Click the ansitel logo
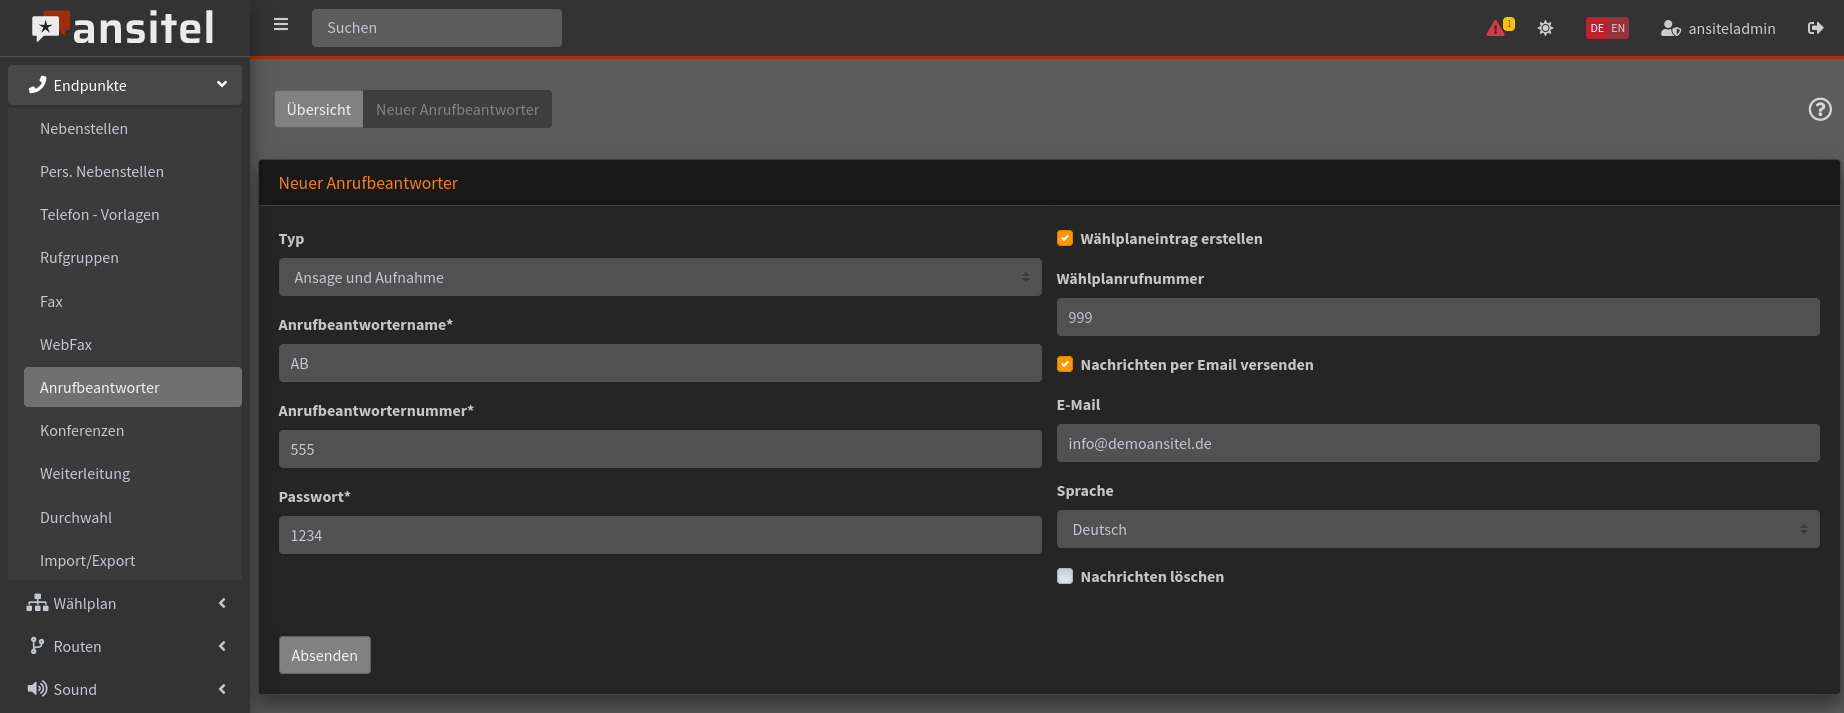This screenshot has height=713, width=1844. [124, 28]
